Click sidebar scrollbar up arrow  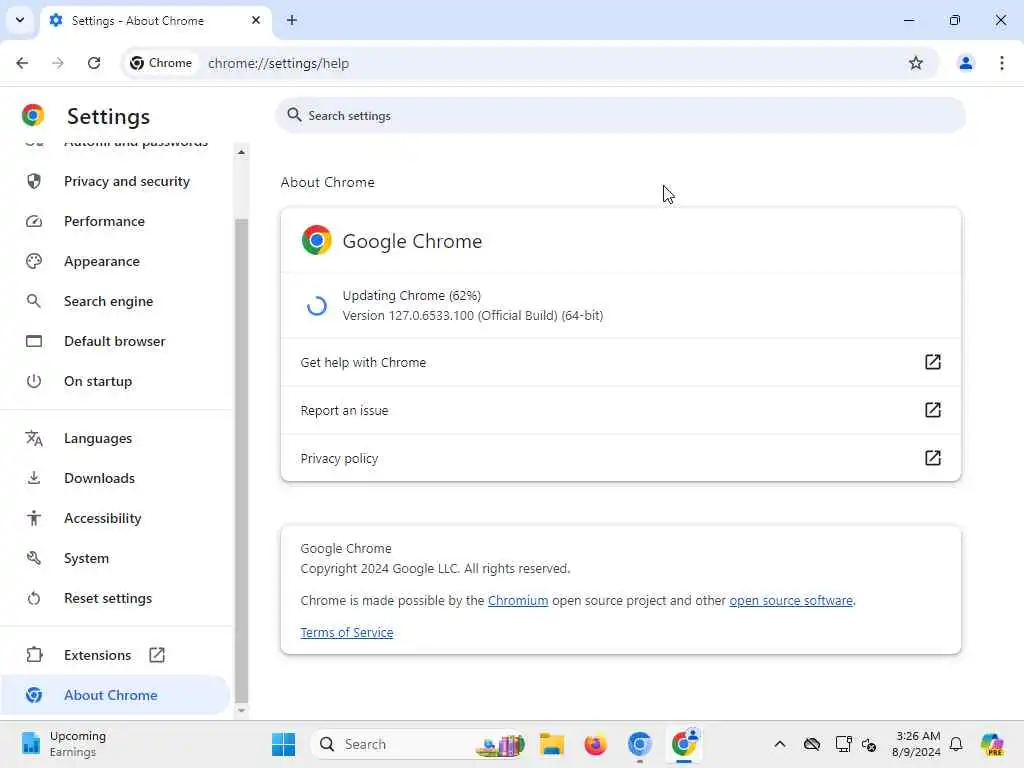pos(242,152)
